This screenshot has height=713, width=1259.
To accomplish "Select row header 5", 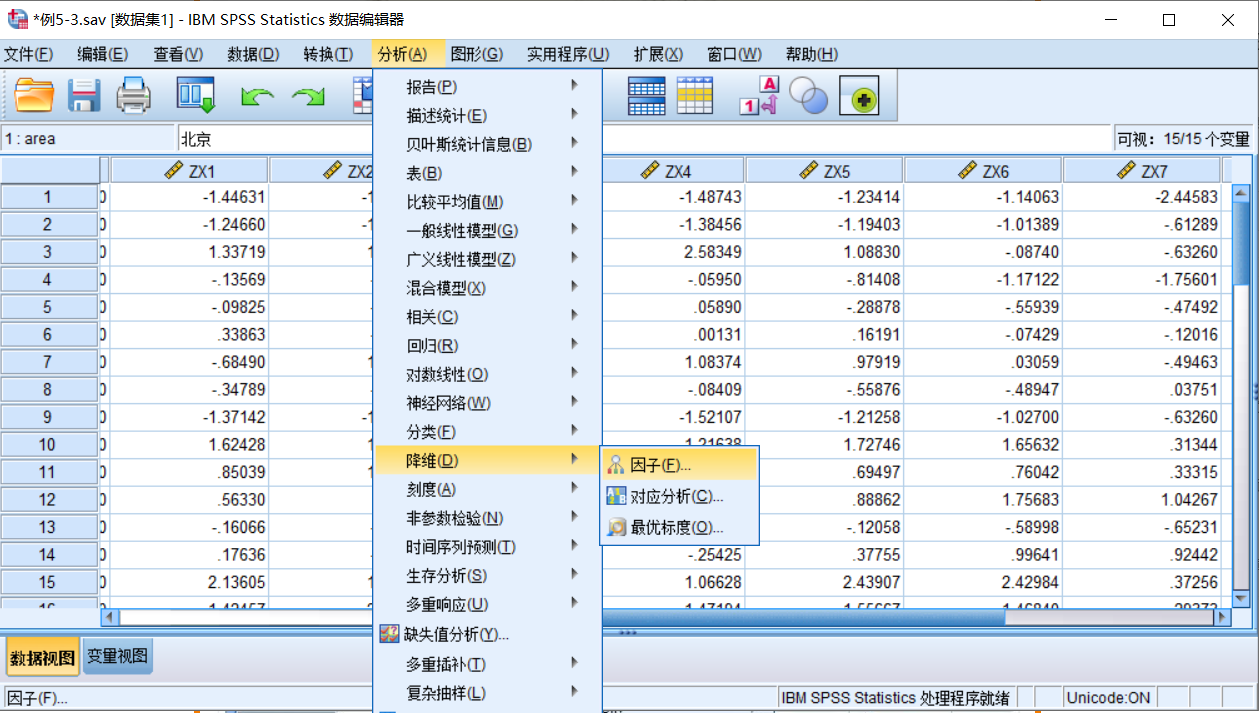I will 48,307.
